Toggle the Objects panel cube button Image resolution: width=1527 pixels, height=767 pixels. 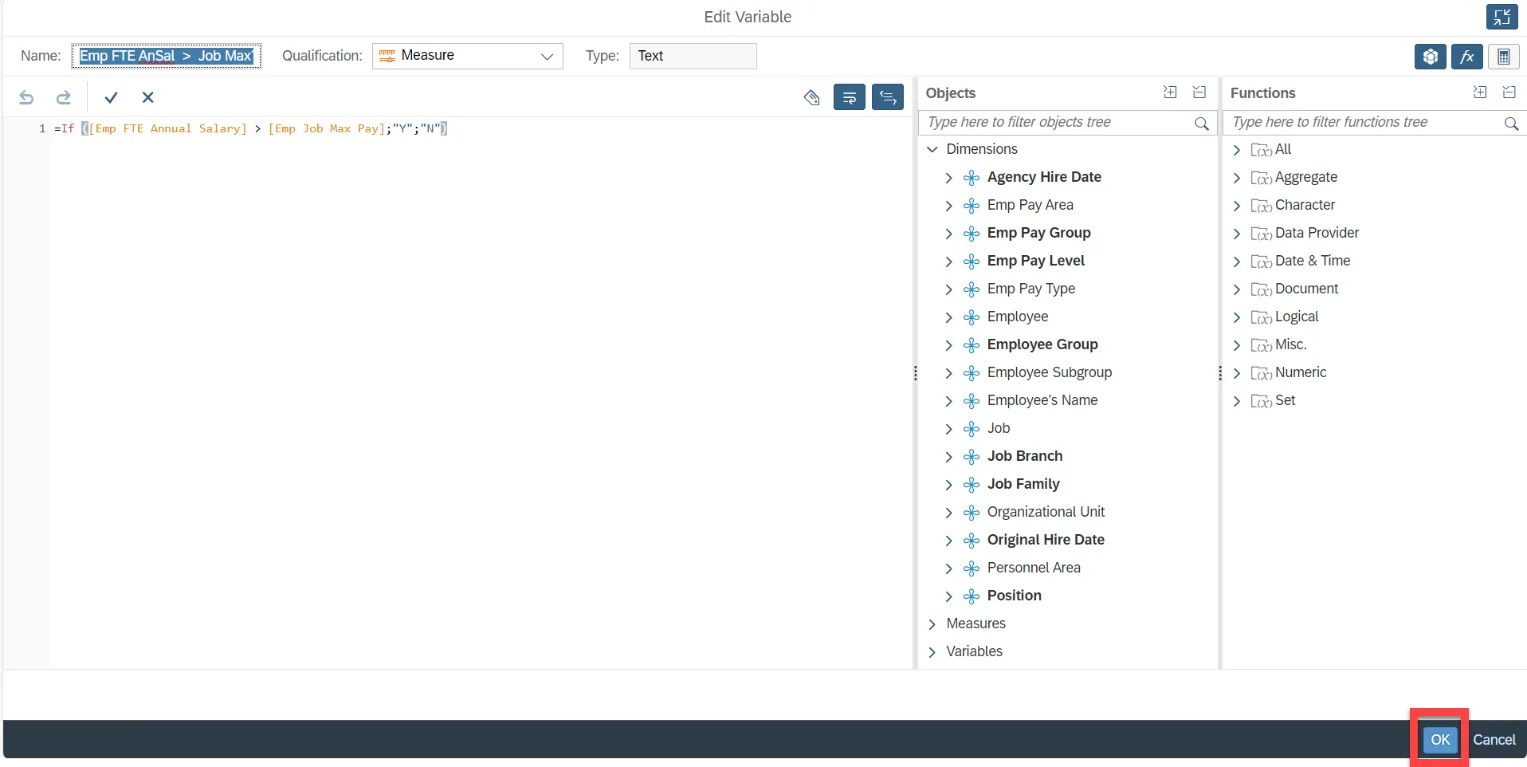(1430, 56)
